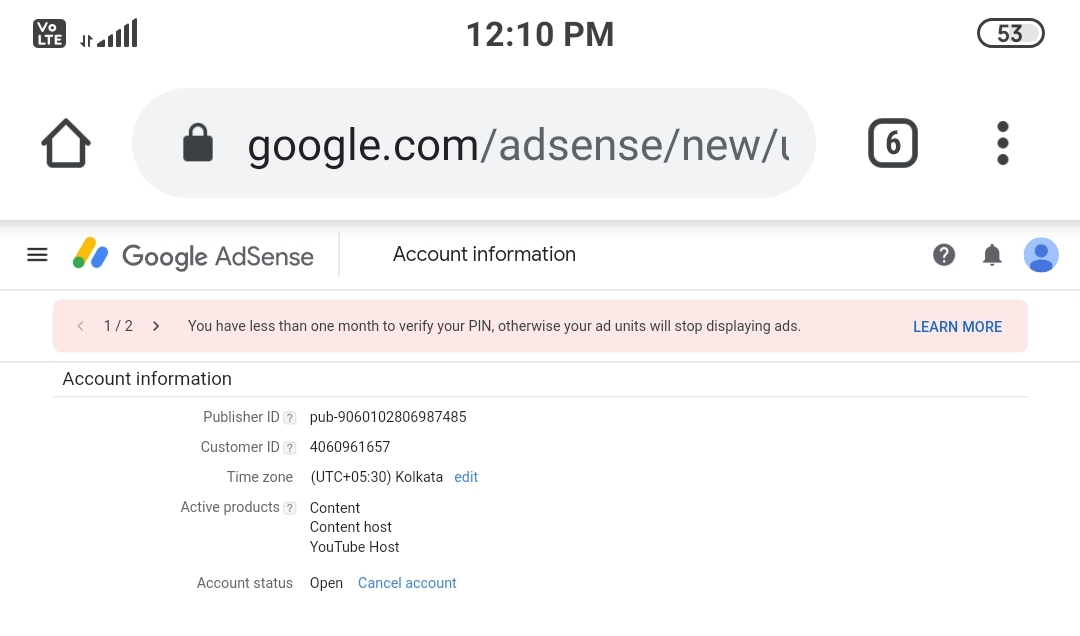The width and height of the screenshot is (1080, 636).
Task: Click the Active products help tooltip icon
Action: 289,508
